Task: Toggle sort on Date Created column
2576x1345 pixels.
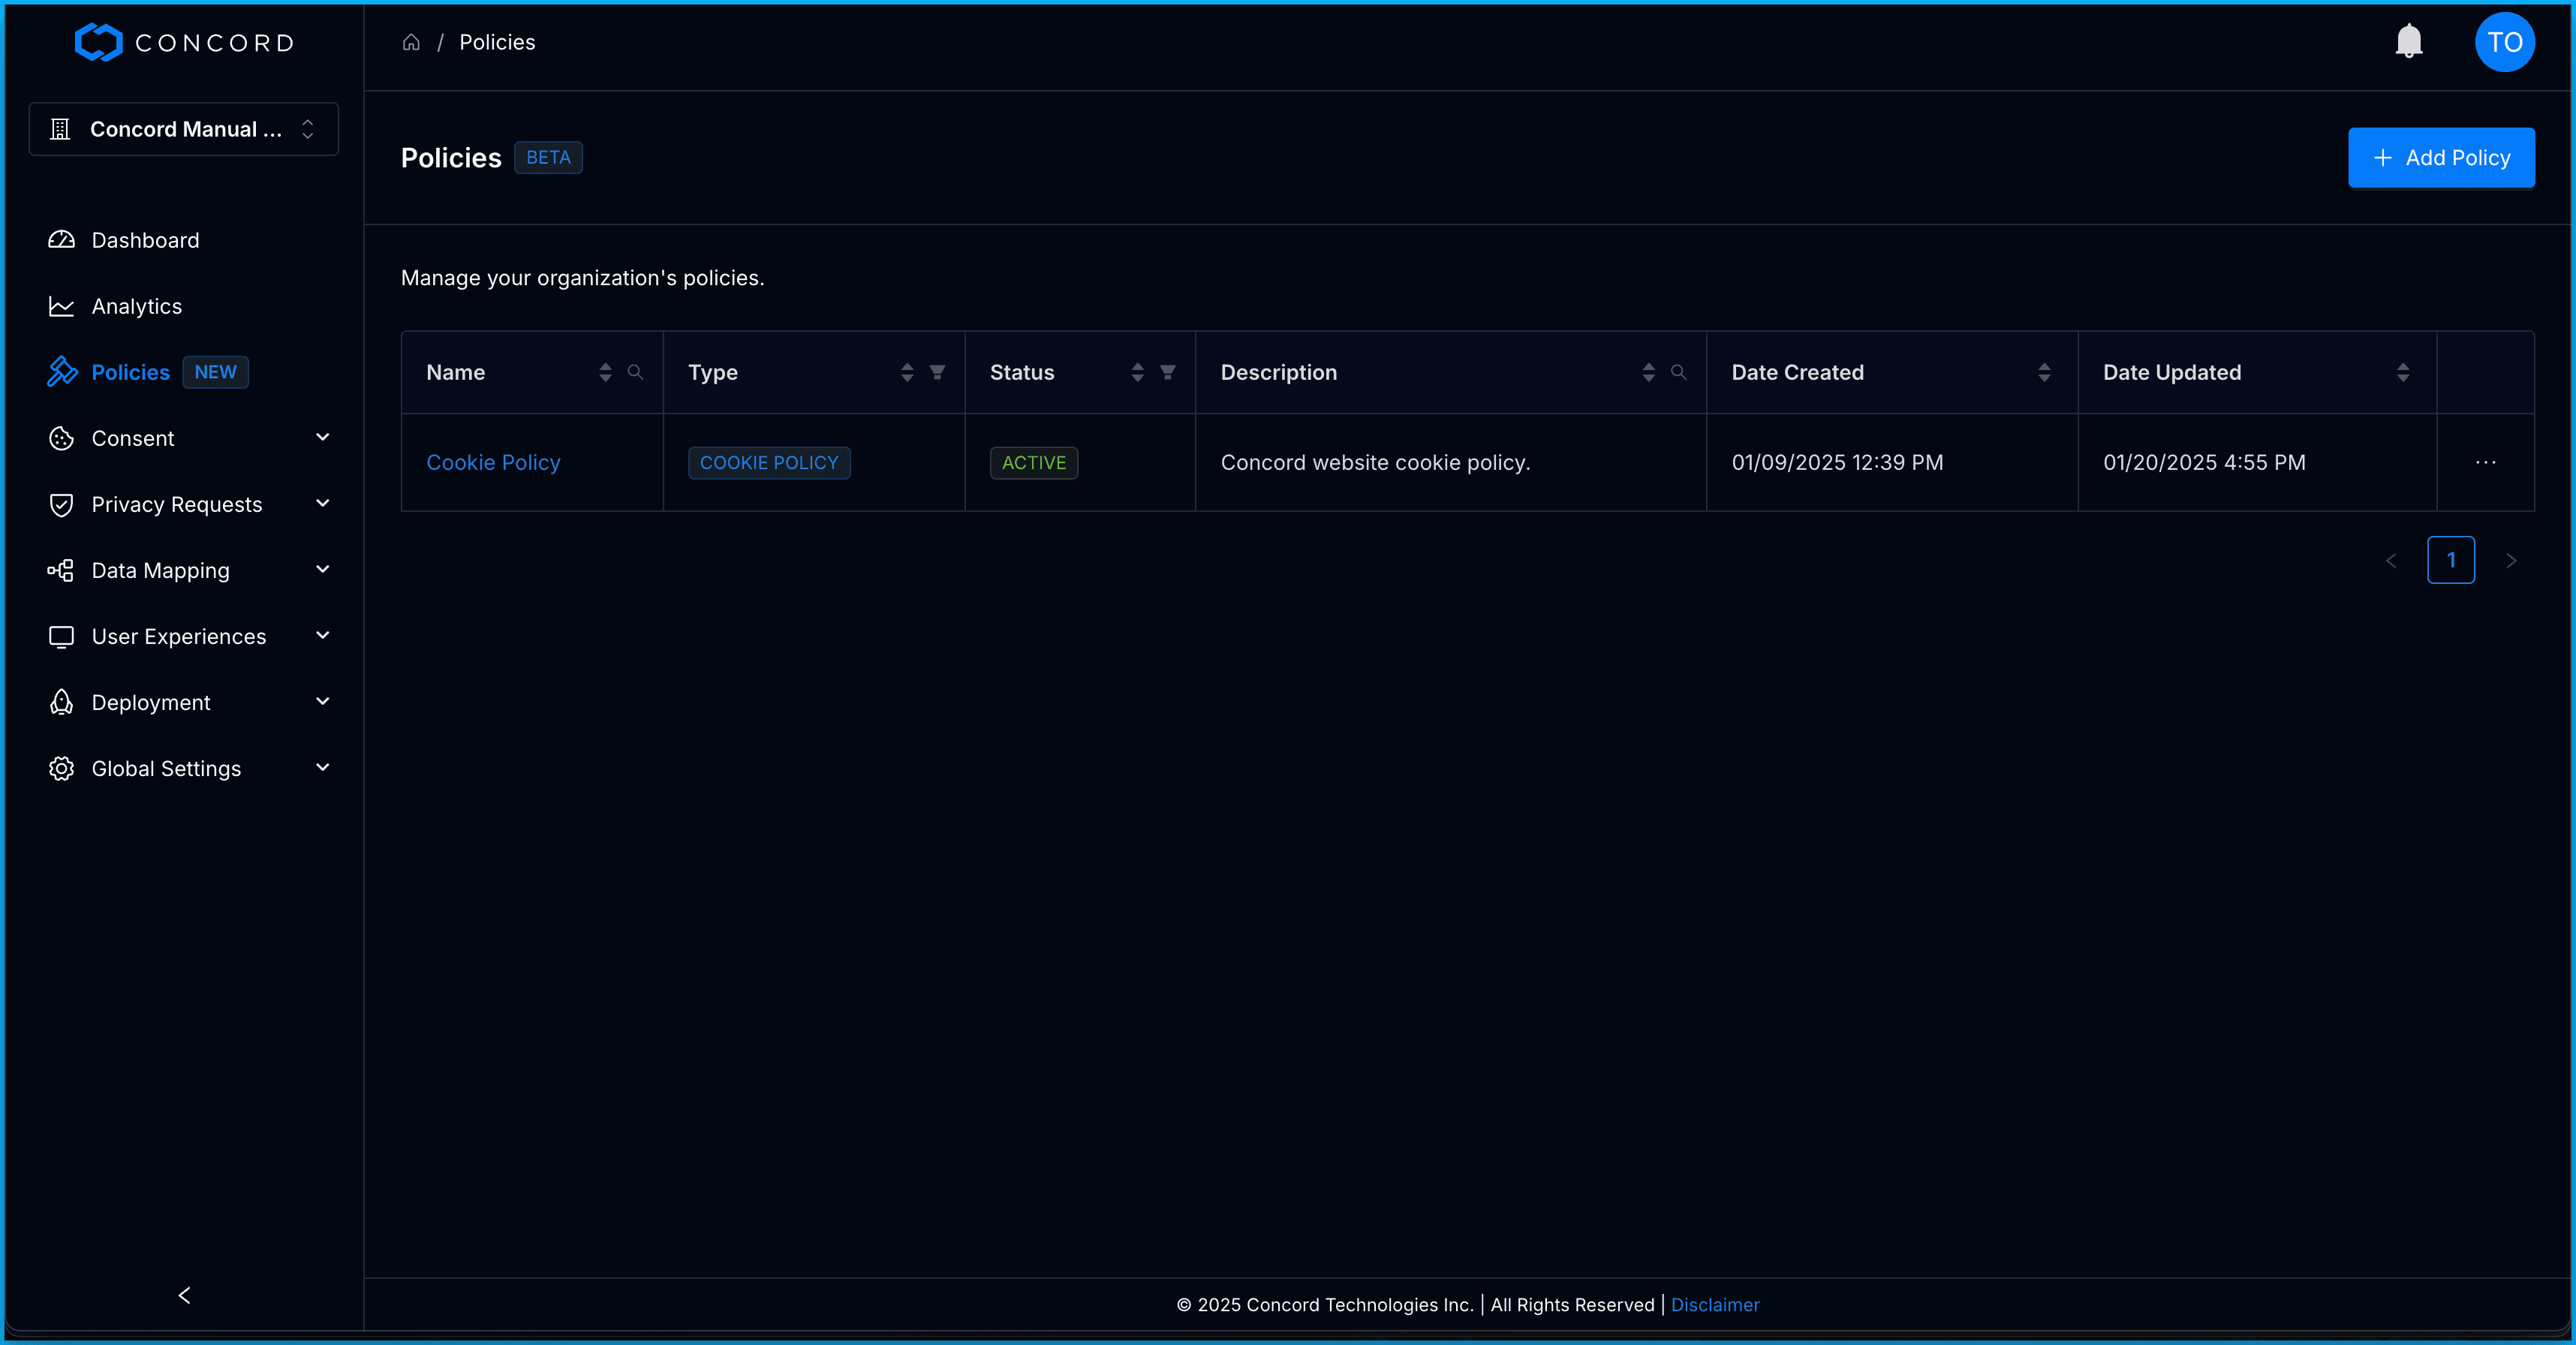Action: point(2044,372)
